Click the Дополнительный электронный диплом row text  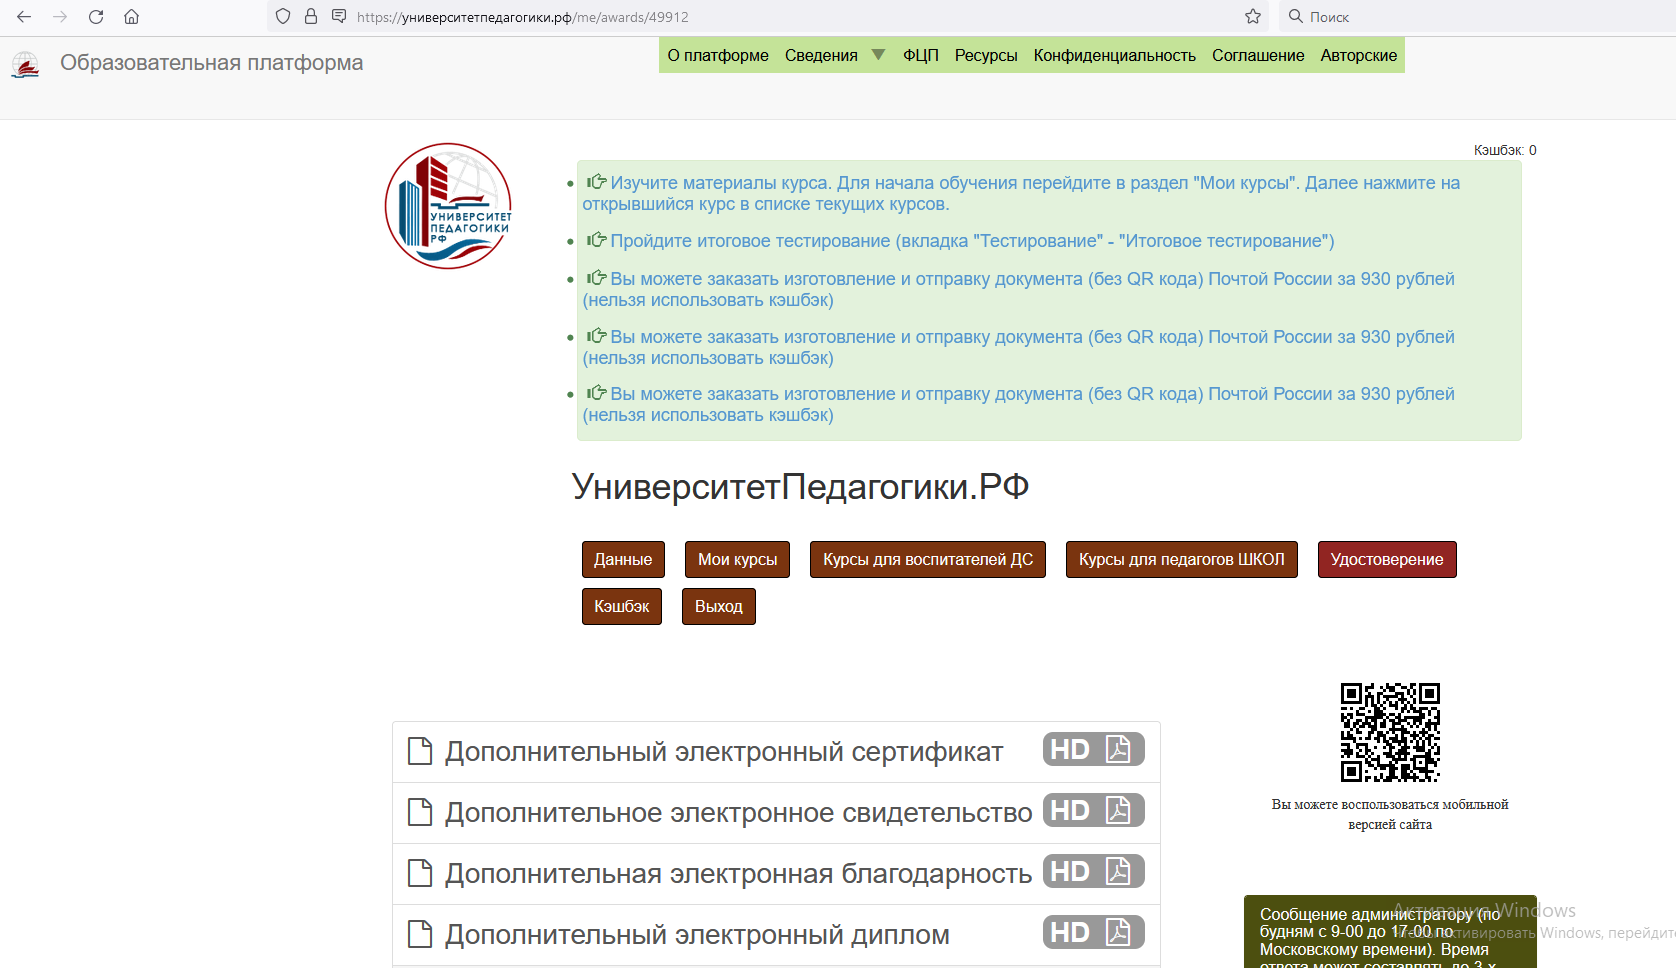(x=697, y=935)
